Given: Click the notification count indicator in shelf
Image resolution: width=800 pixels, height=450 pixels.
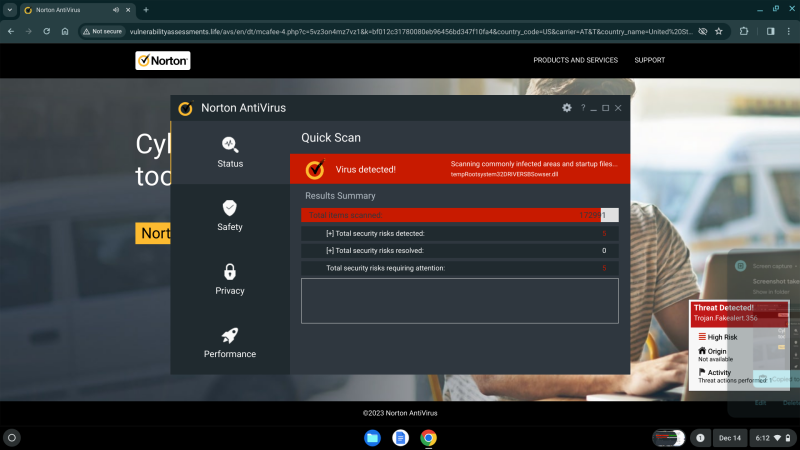Looking at the screenshot, I should [x=700, y=438].
